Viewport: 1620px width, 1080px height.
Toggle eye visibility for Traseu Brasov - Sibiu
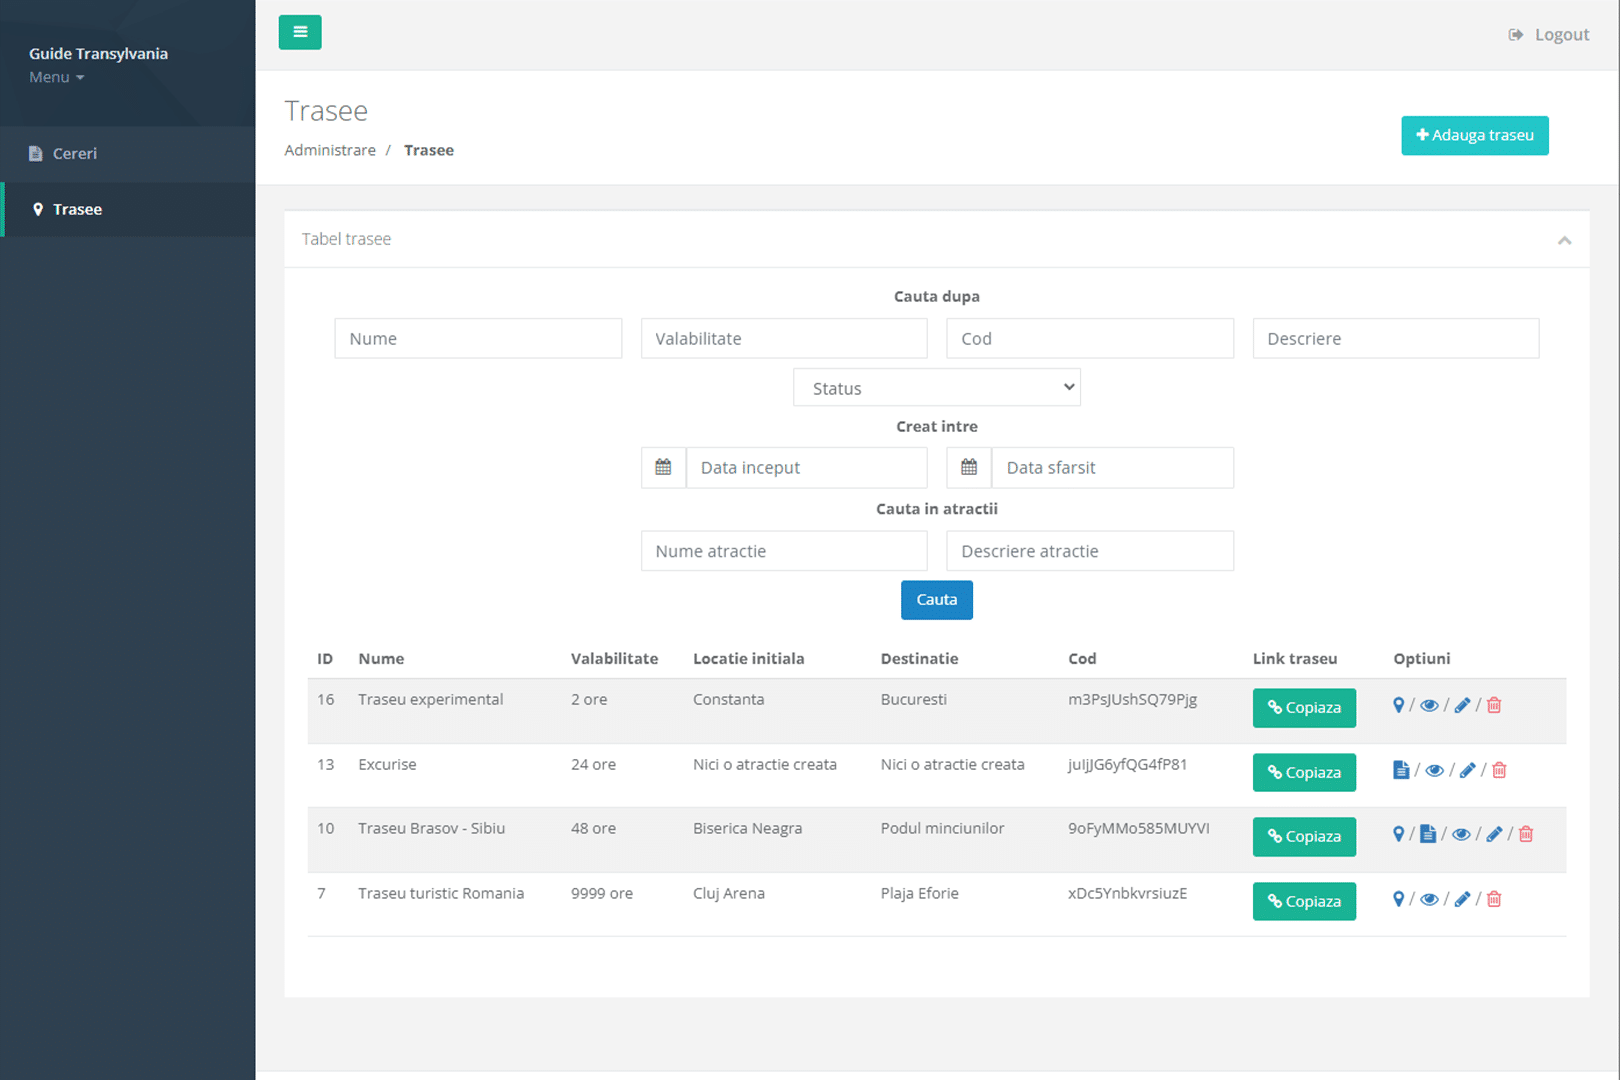[x=1461, y=834]
